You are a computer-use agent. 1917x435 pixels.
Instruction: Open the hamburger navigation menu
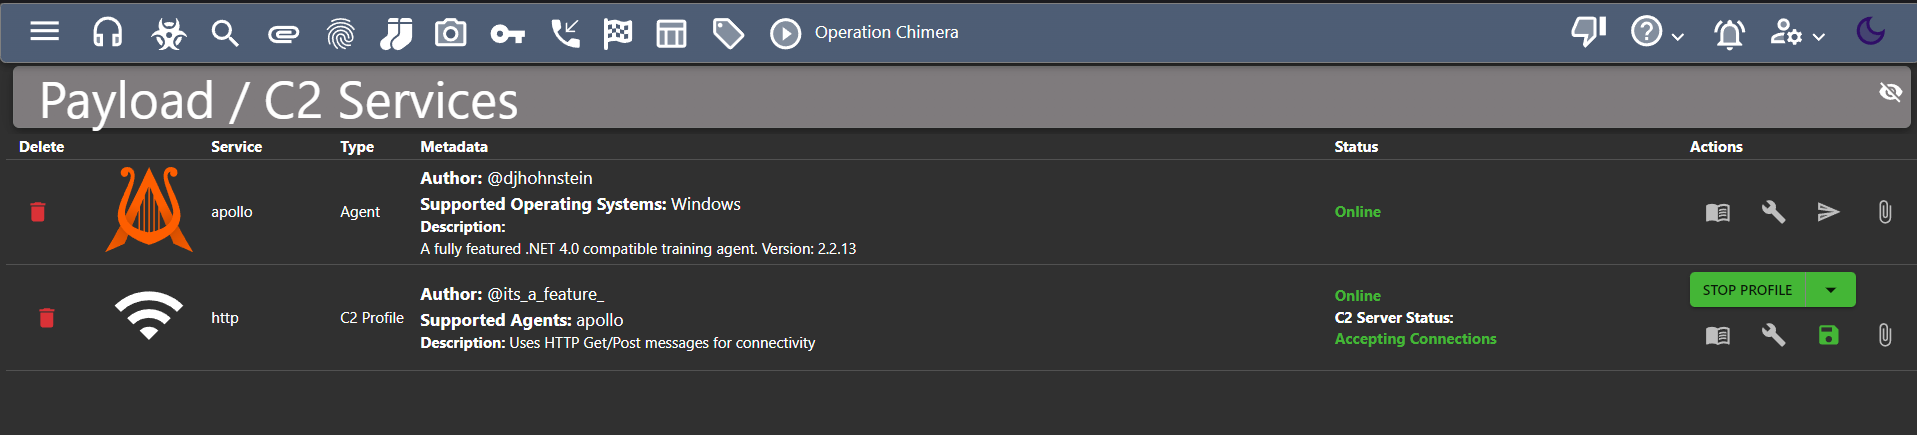point(45,32)
